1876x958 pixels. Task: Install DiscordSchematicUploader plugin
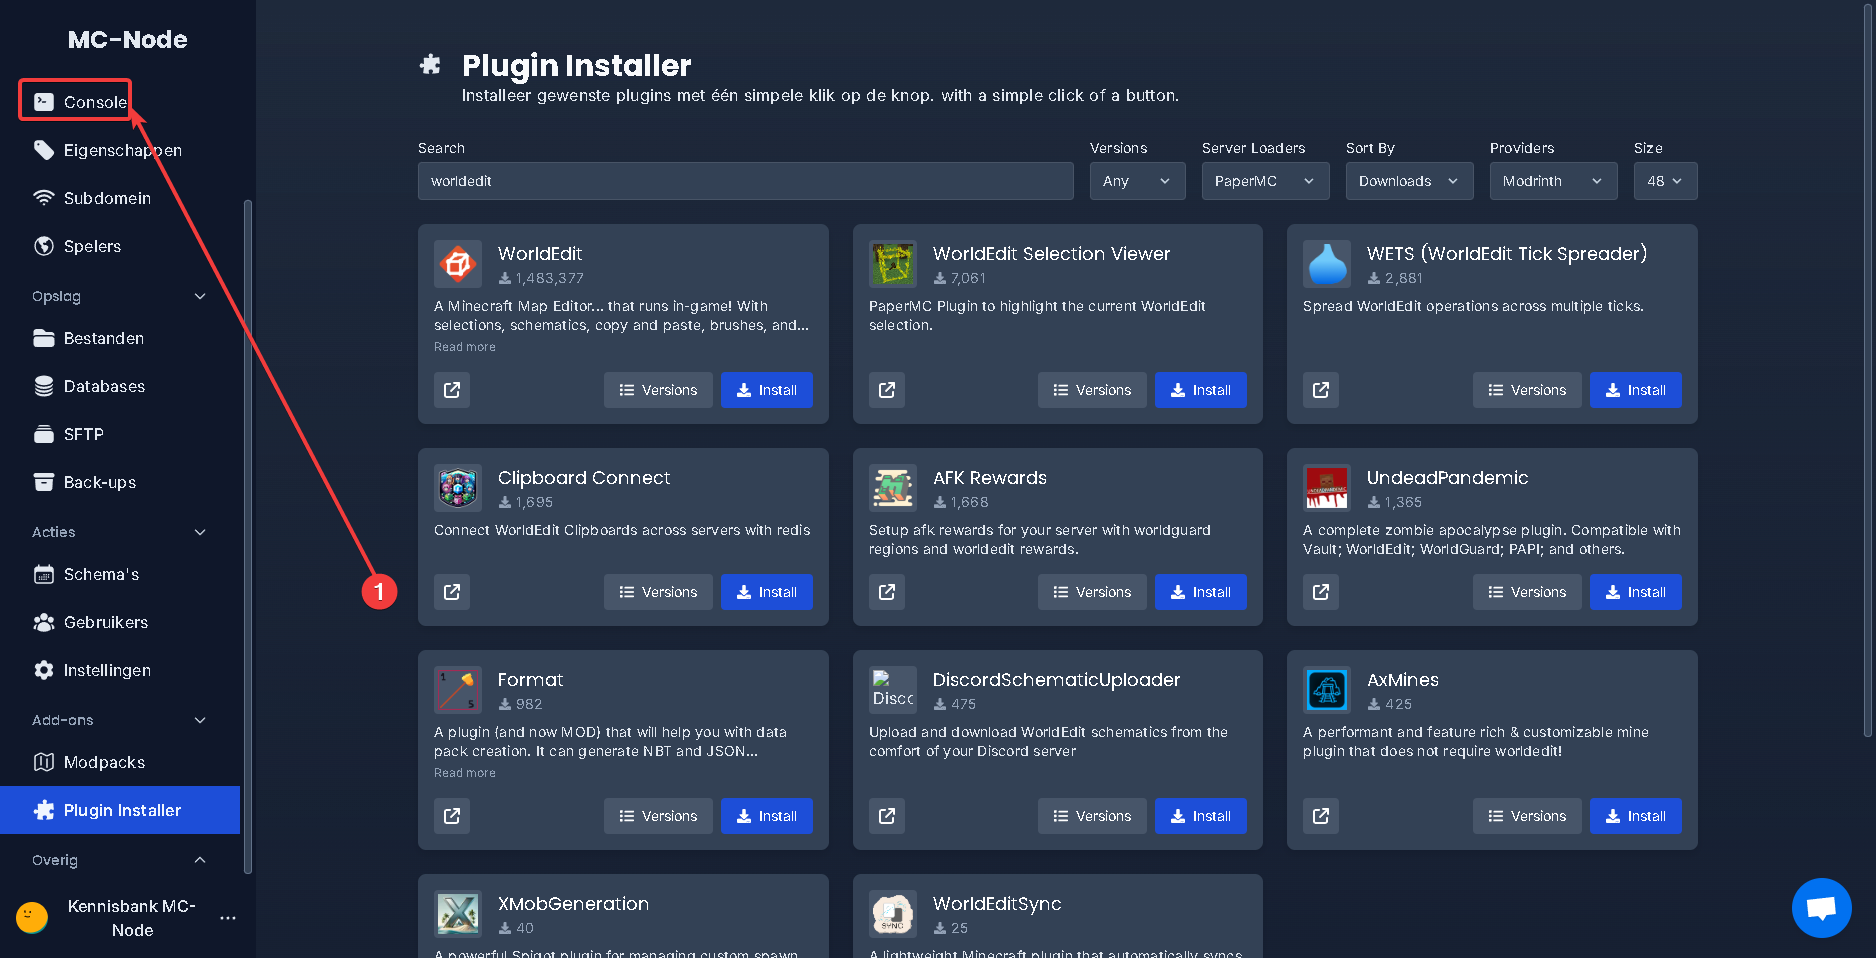1200,816
